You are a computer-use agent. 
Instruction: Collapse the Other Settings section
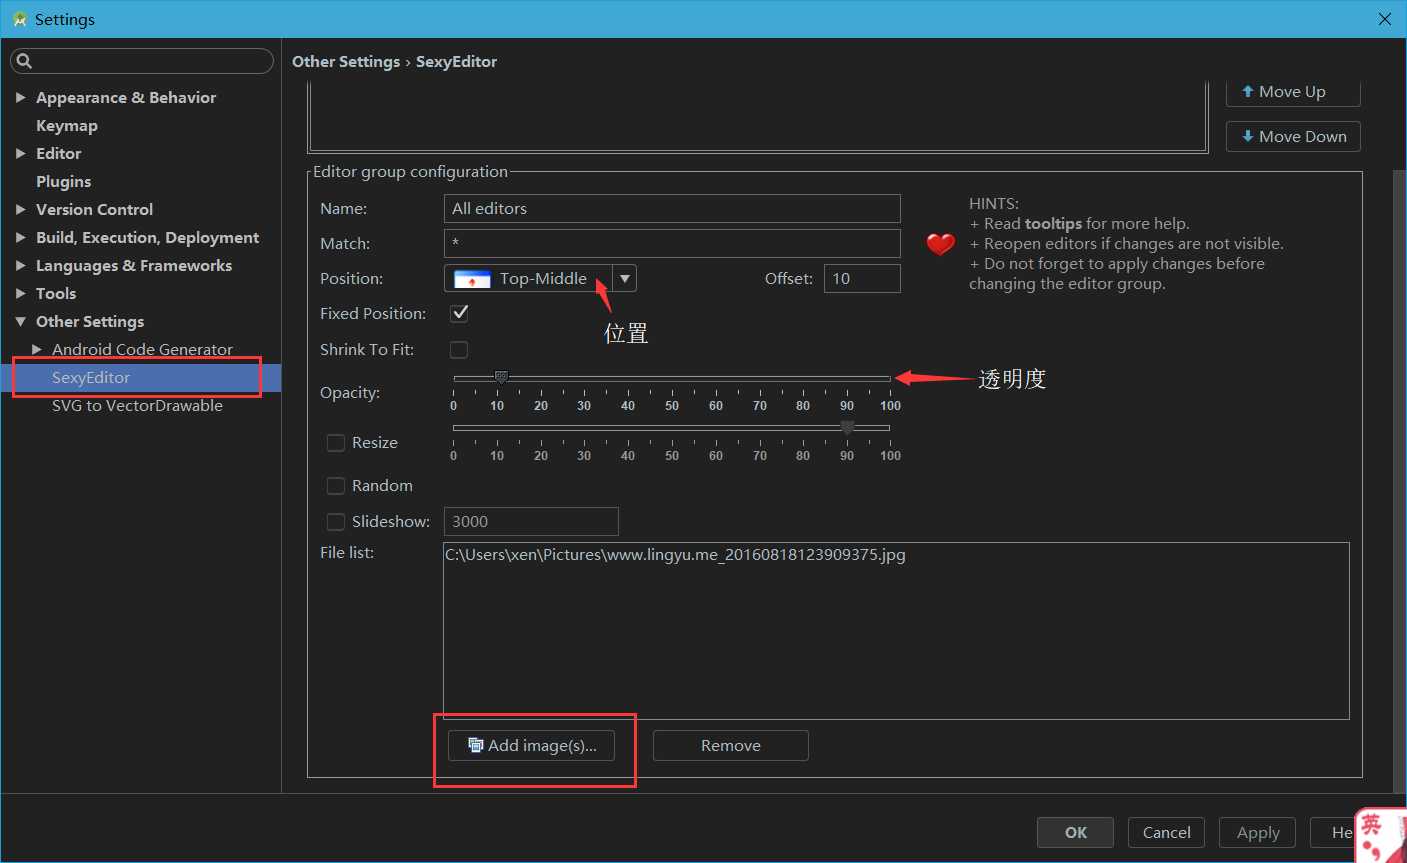[x=20, y=321]
